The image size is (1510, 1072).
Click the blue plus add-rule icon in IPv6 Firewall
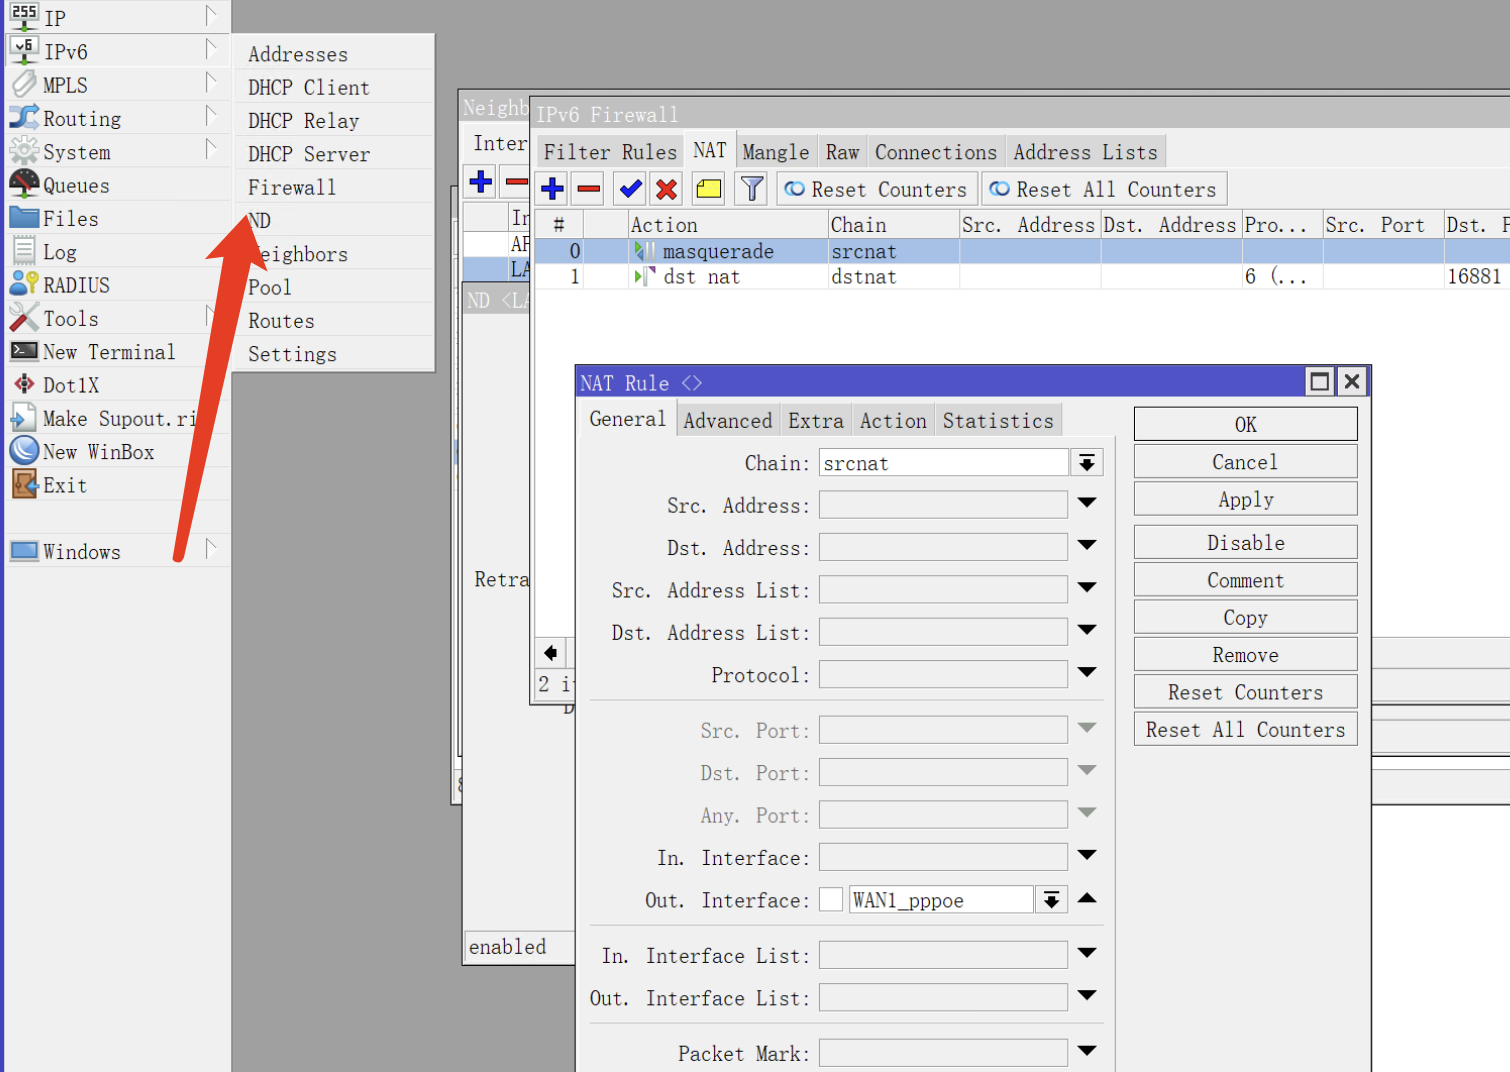(552, 189)
